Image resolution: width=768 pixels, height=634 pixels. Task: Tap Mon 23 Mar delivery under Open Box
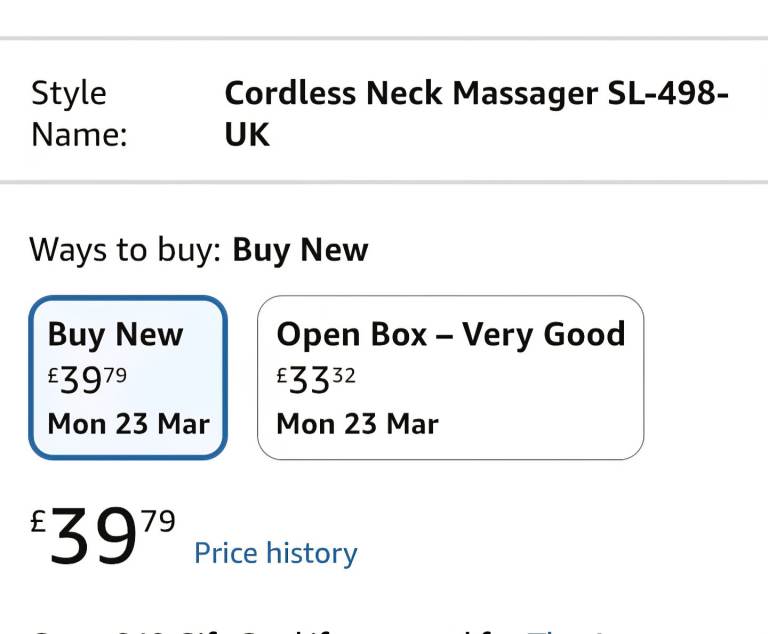[x=357, y=423]
